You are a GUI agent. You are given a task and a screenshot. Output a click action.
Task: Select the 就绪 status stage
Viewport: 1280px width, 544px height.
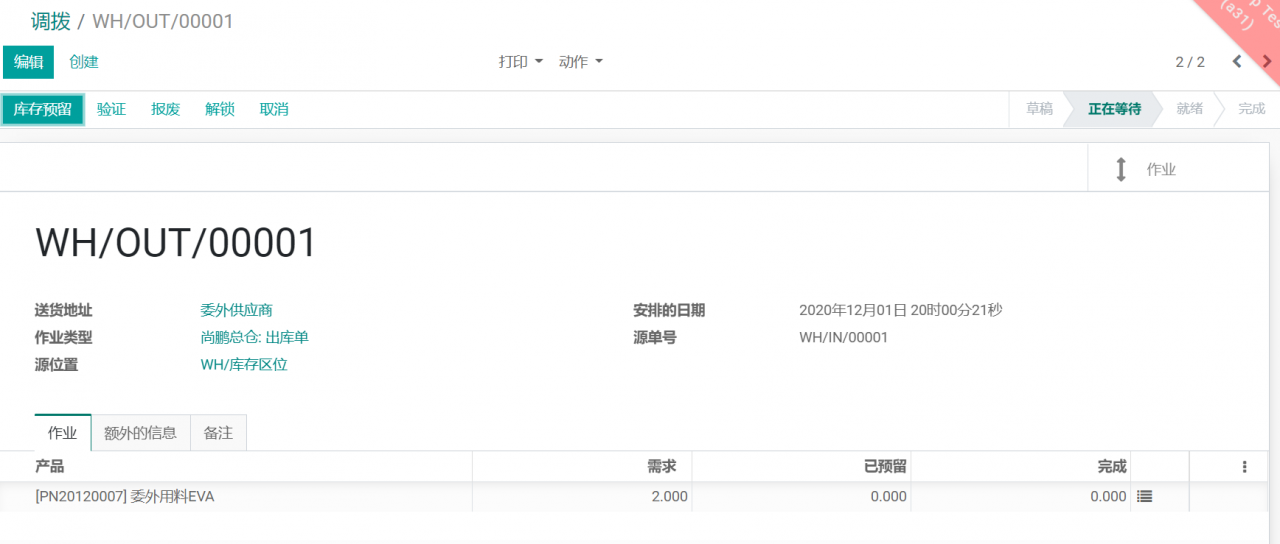point(1190,109)
